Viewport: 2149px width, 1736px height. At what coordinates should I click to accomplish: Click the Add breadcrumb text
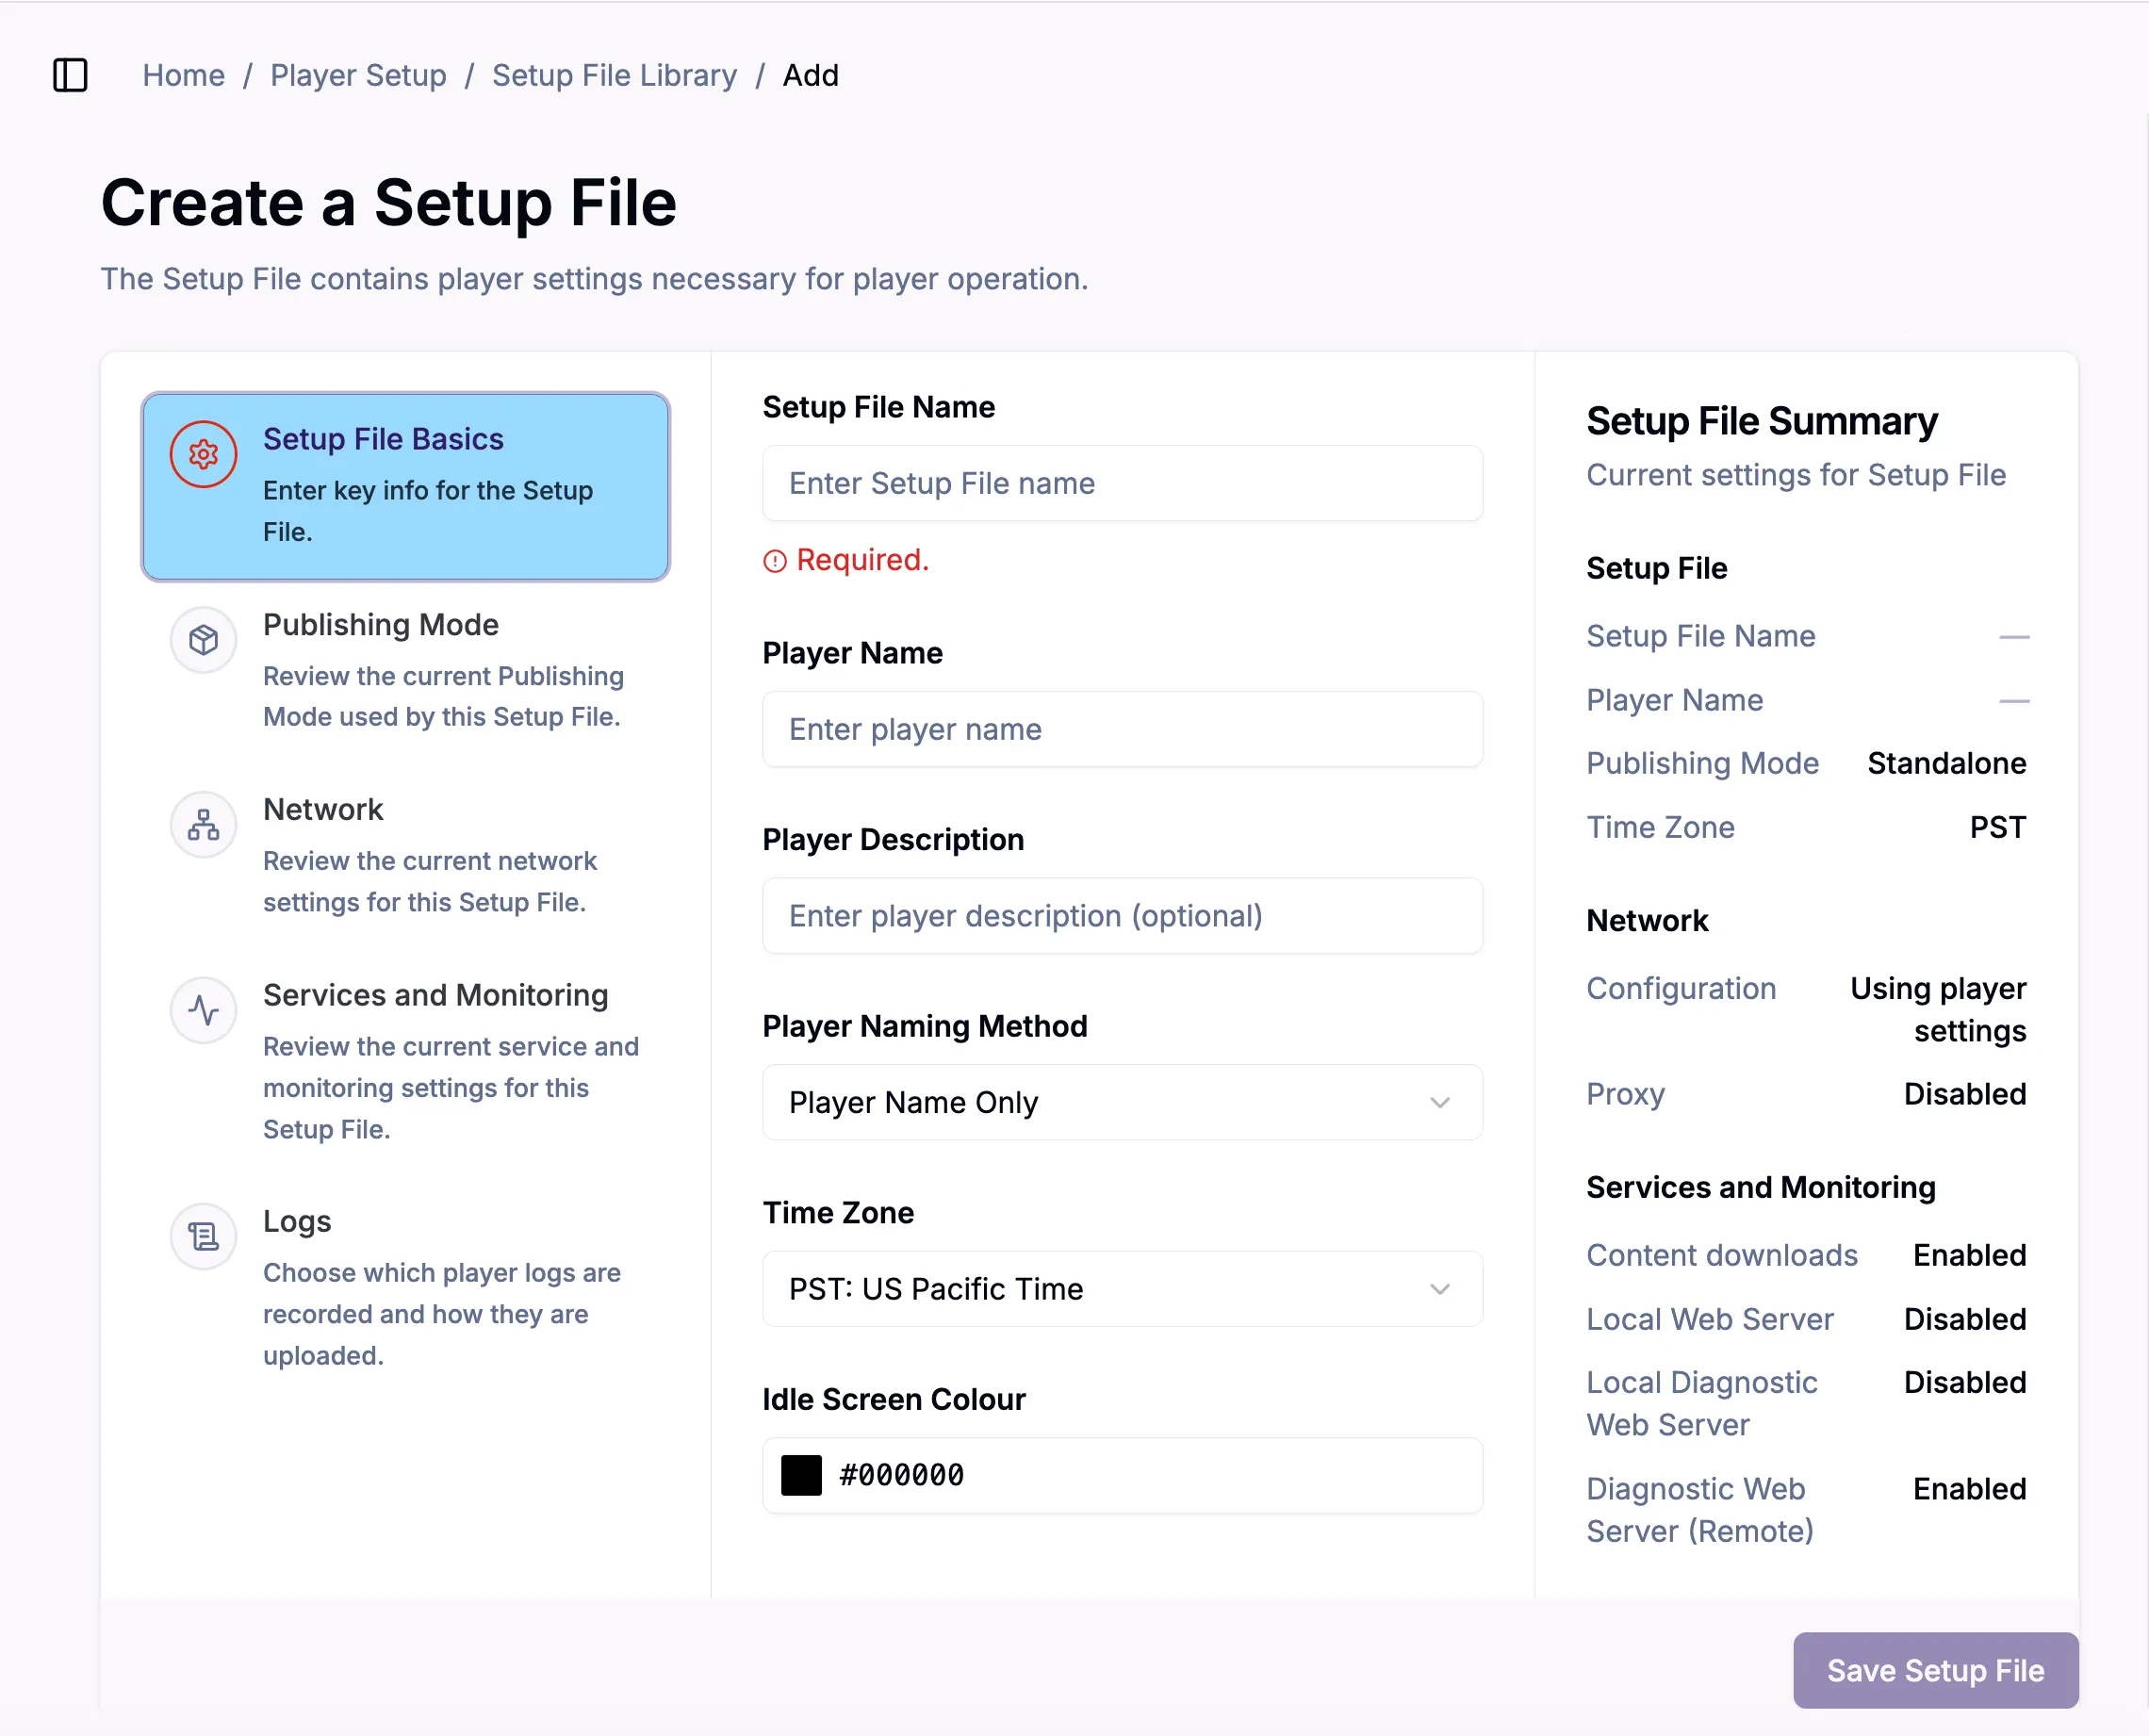[x=810, y=75]
